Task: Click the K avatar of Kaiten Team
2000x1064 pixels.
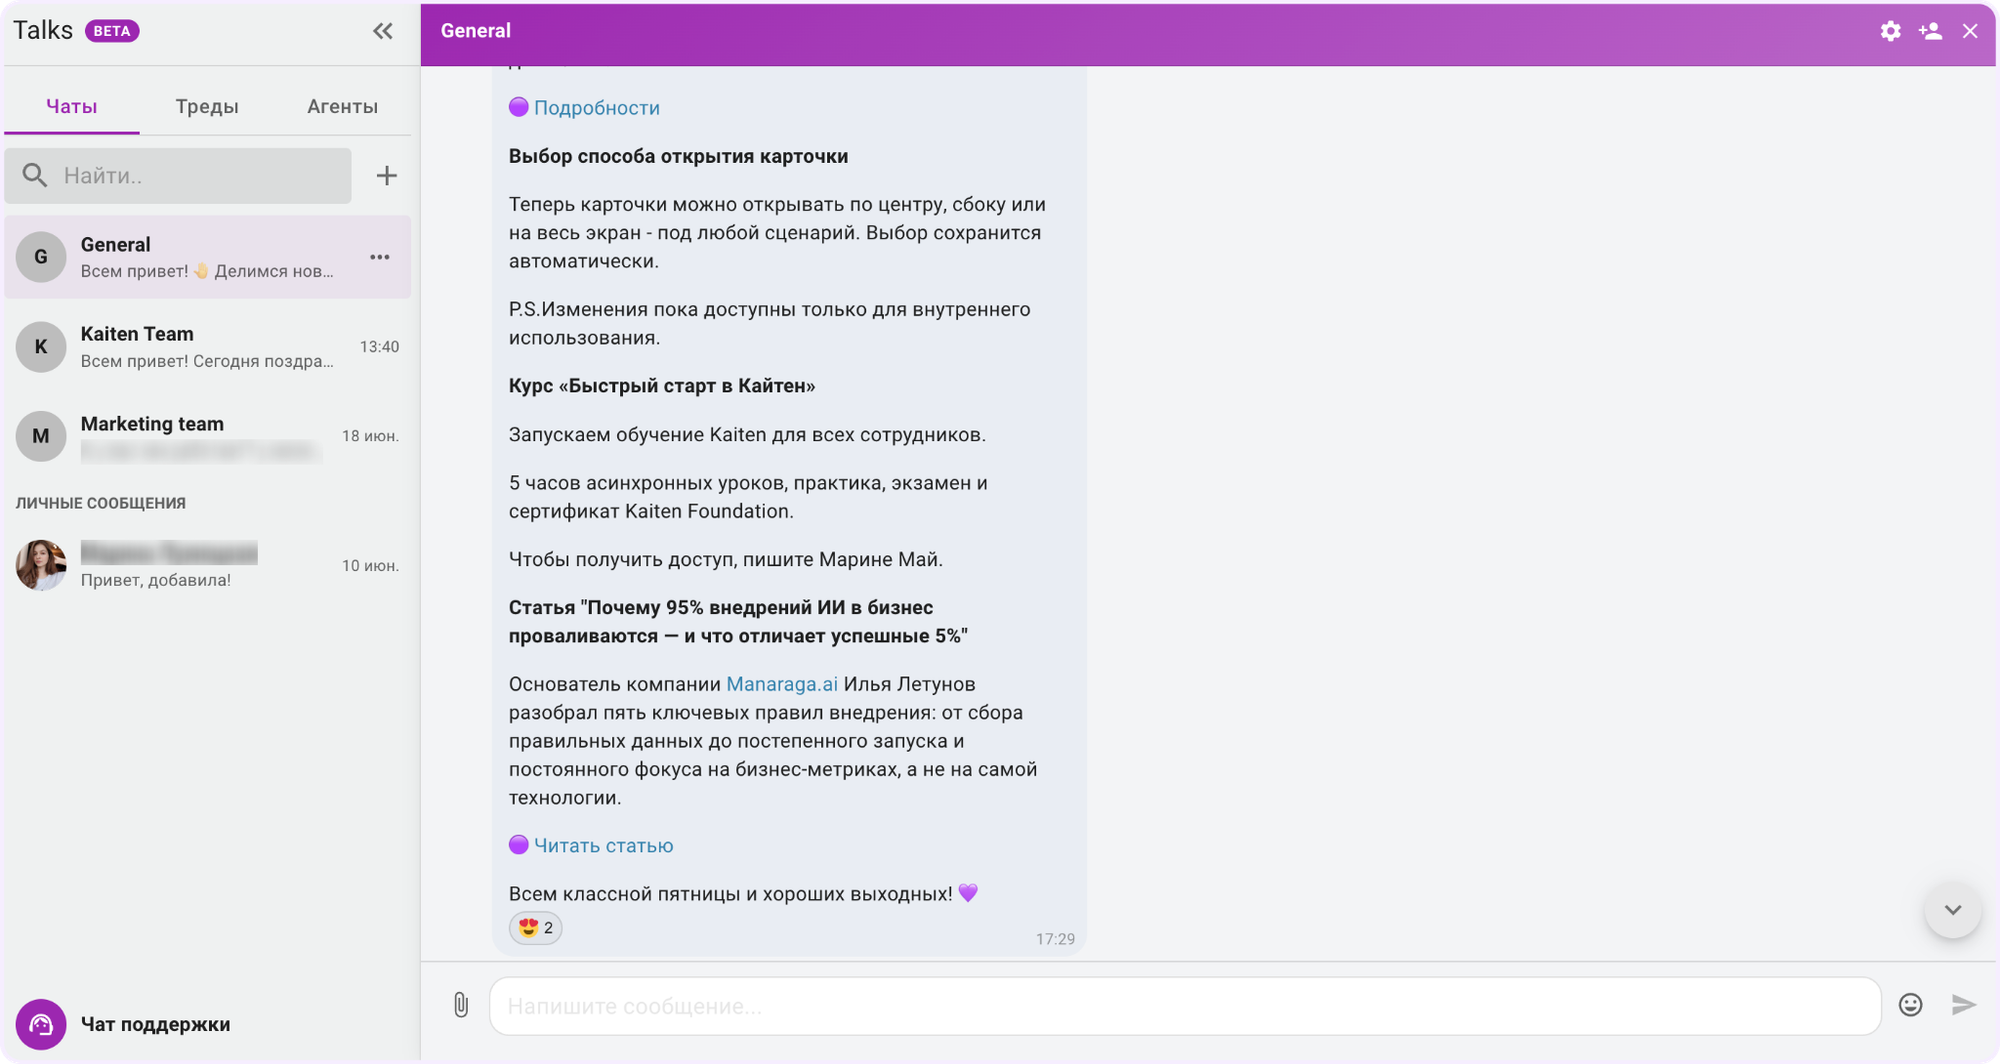Action: 41,347
